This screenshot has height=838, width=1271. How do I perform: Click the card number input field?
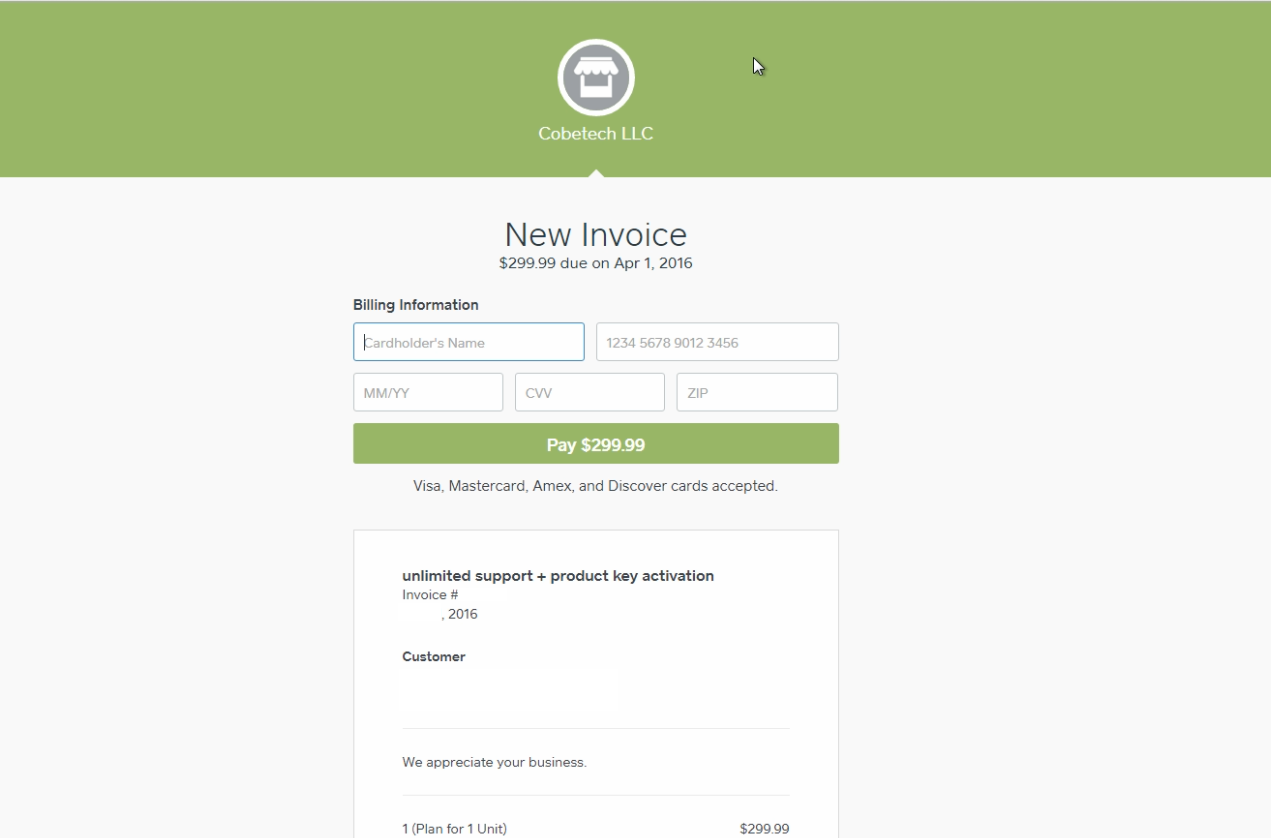(717, 342)
